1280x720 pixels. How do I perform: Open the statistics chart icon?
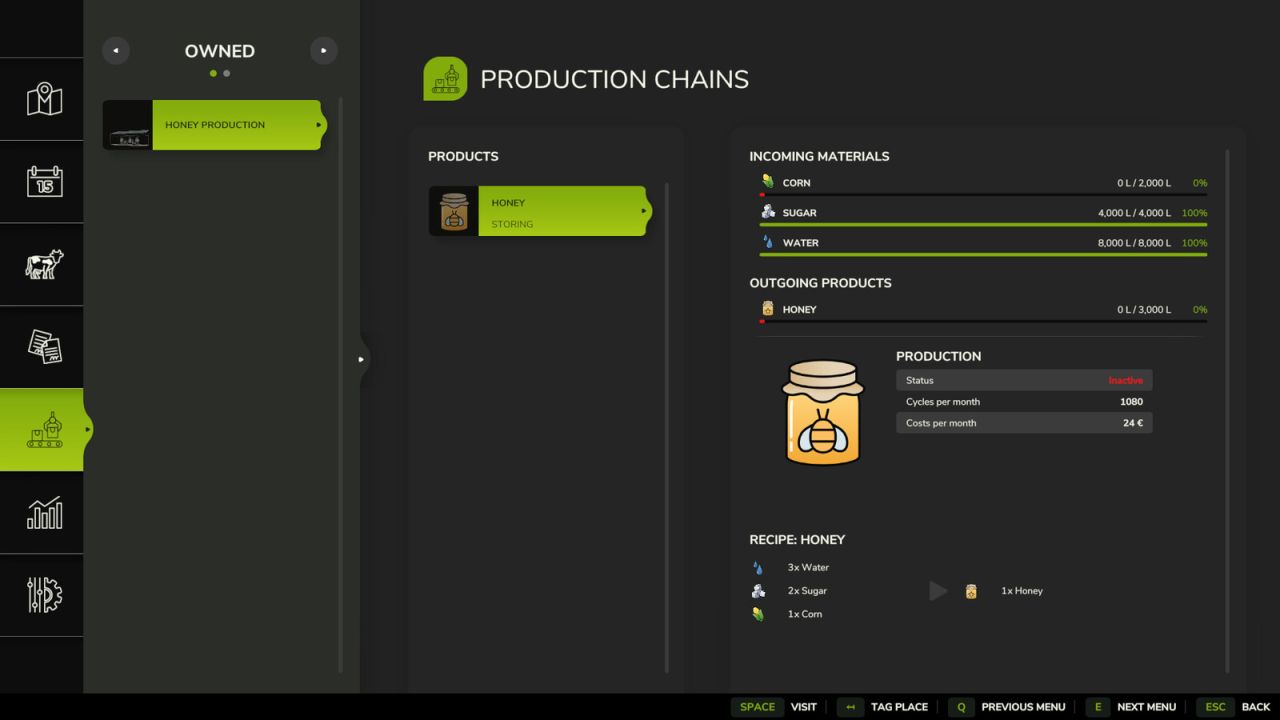pos(44,512)
